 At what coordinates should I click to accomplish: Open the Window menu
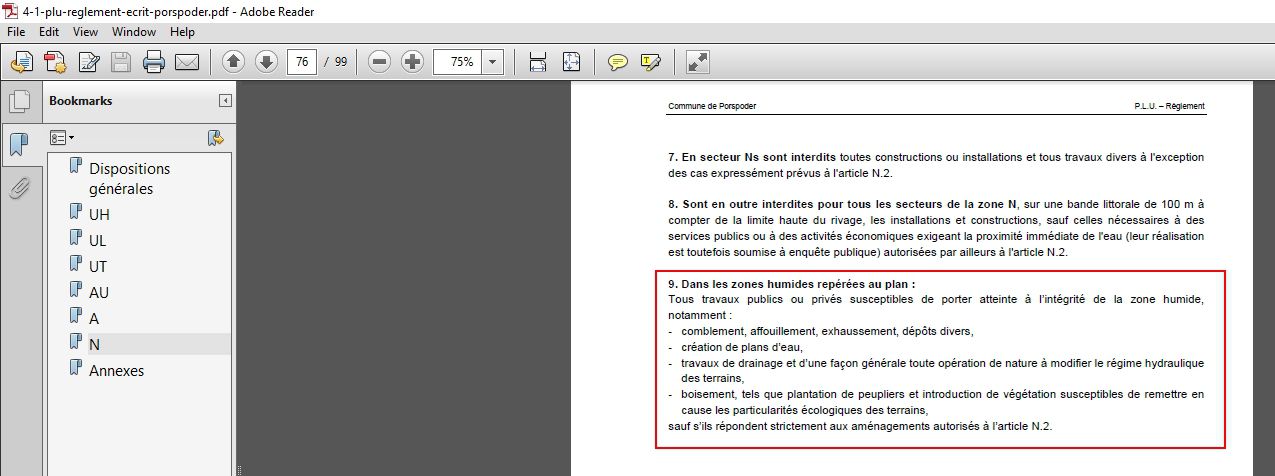(x=134, y=32)
